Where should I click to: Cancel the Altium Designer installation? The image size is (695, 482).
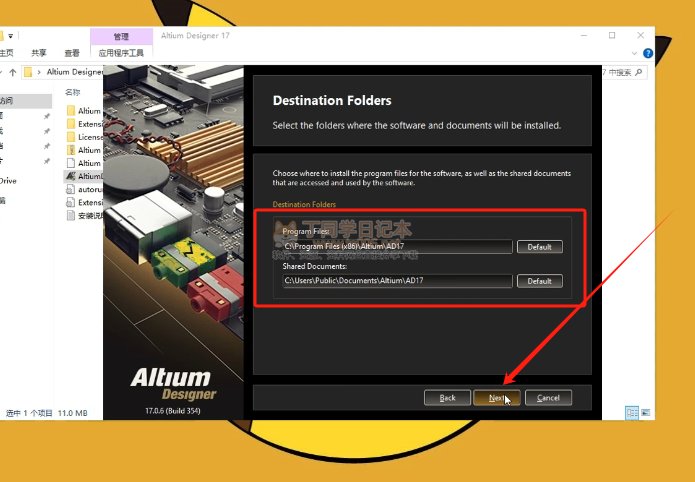point(548,398)
